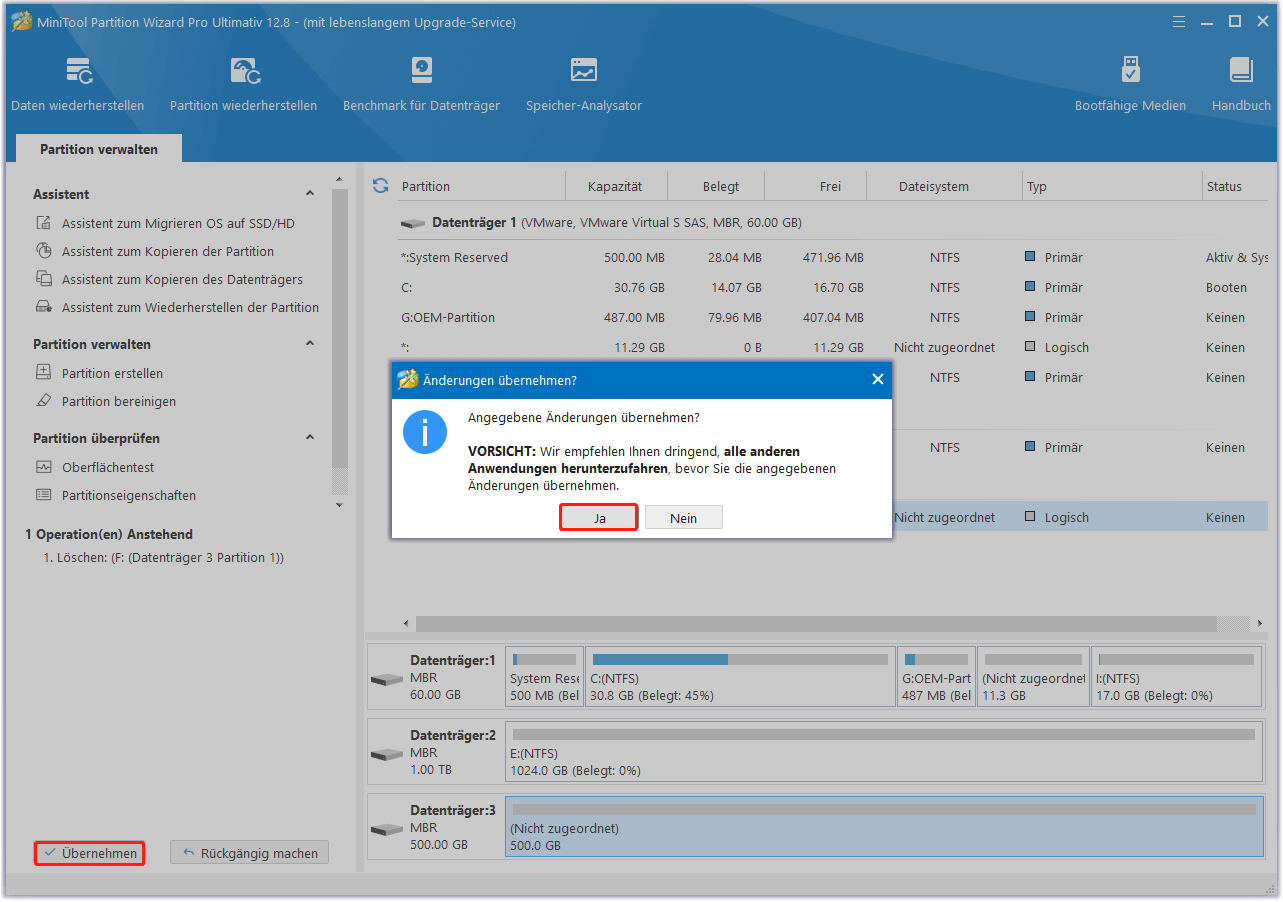Select Datenträger:1 disk icon in disk map
1283x902 pixels.
click(387, 679)
